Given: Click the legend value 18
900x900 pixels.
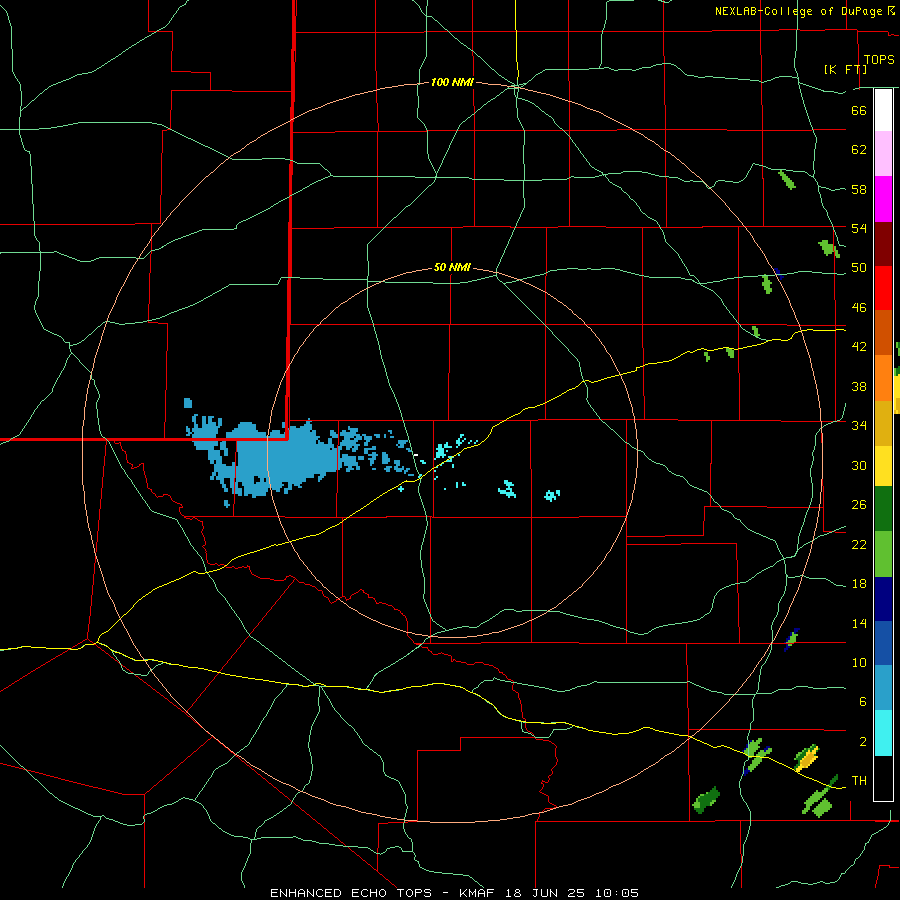Looking at the screenshot, I should [x=859, y=584].
